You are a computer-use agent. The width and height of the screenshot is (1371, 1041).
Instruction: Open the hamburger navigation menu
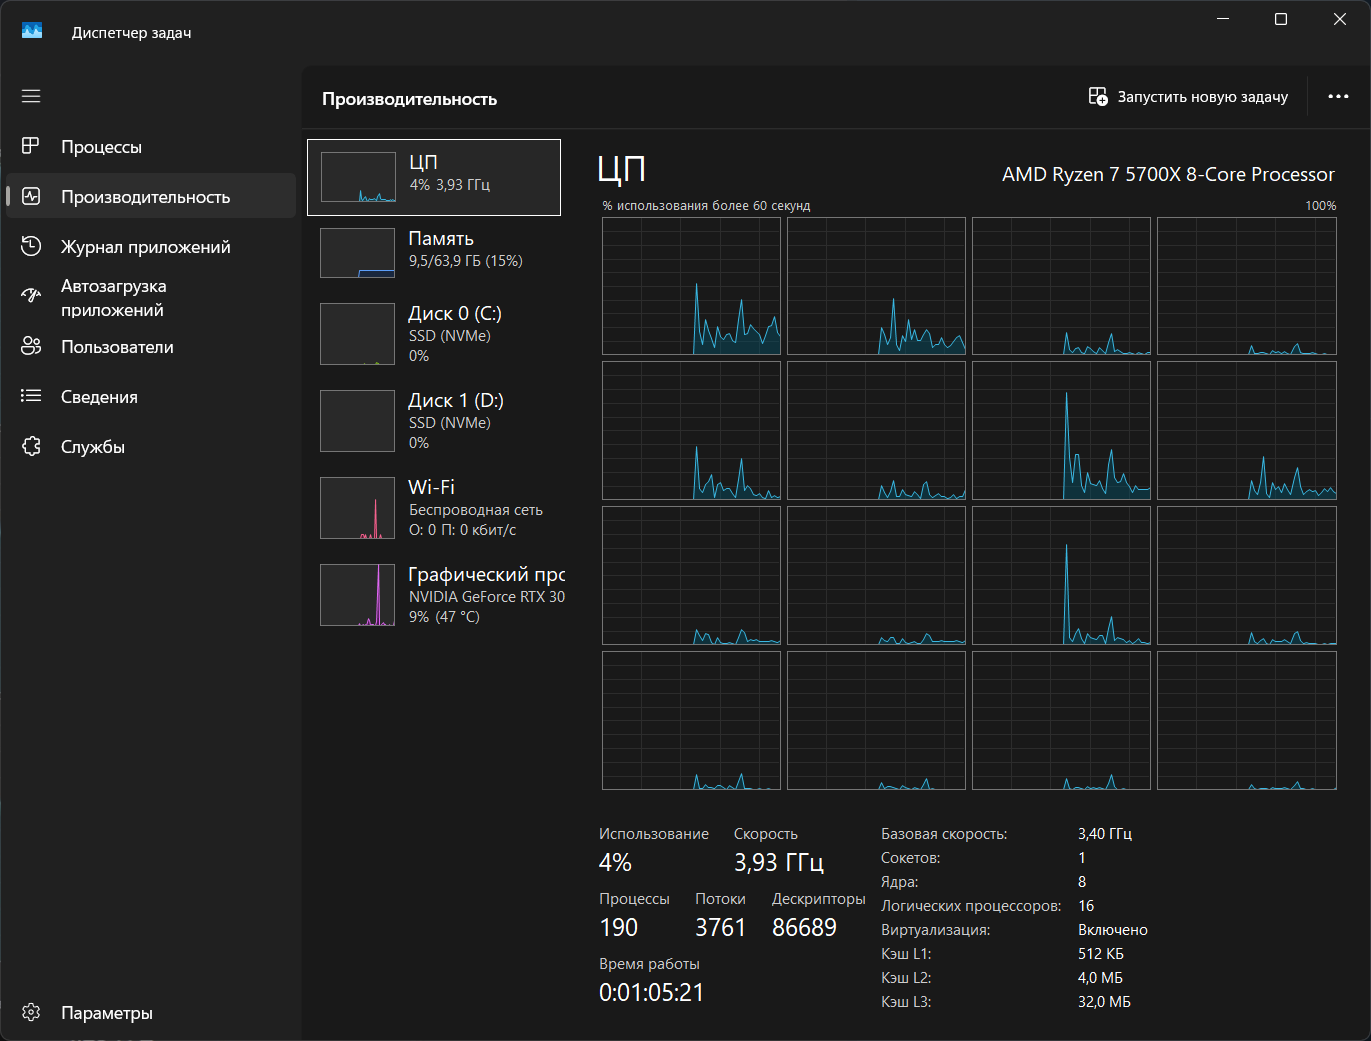coord(31,96)
